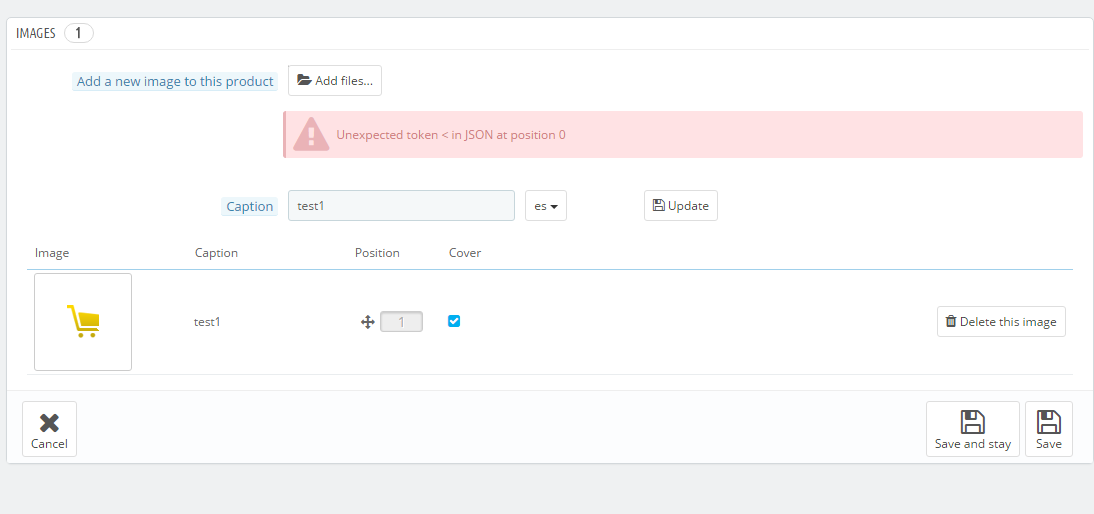Click the floppy disk icon on the Update button

coord(658,206)
